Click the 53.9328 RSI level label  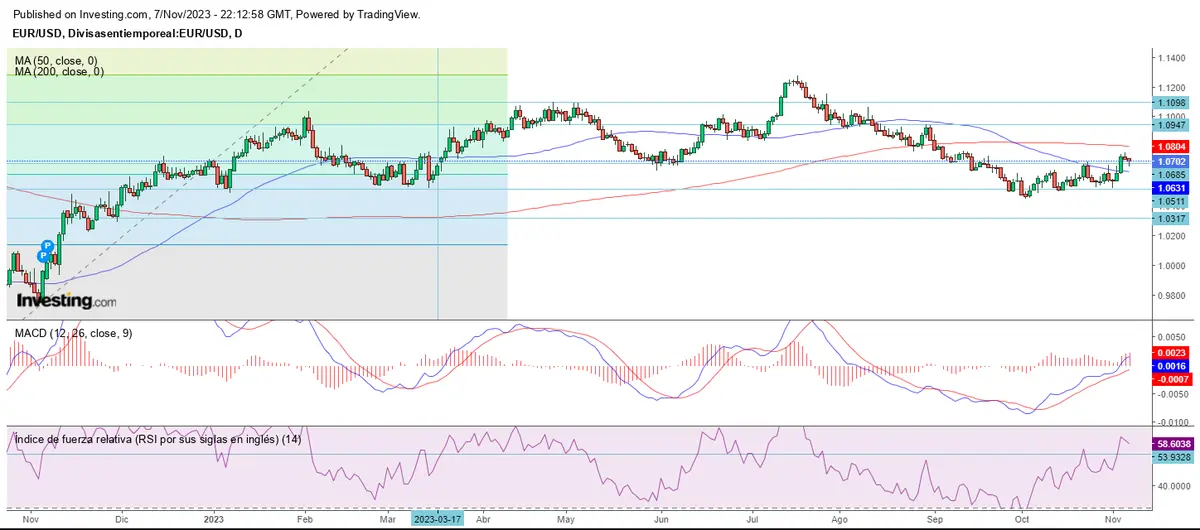coord(1172,455)
